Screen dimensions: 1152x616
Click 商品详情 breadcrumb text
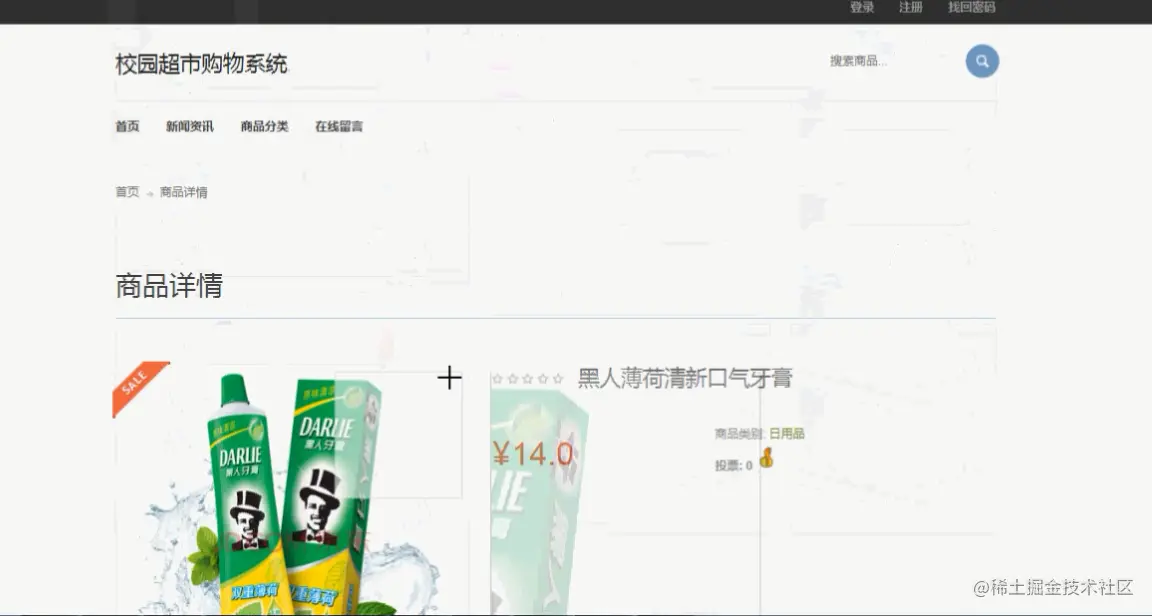click(184, 192)
